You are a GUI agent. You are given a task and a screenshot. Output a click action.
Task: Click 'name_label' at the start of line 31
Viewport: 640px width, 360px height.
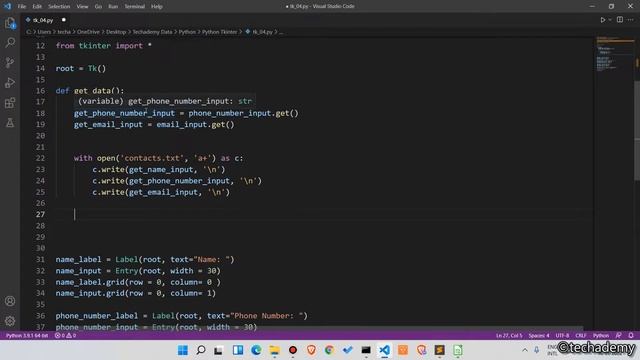[78, 260]
